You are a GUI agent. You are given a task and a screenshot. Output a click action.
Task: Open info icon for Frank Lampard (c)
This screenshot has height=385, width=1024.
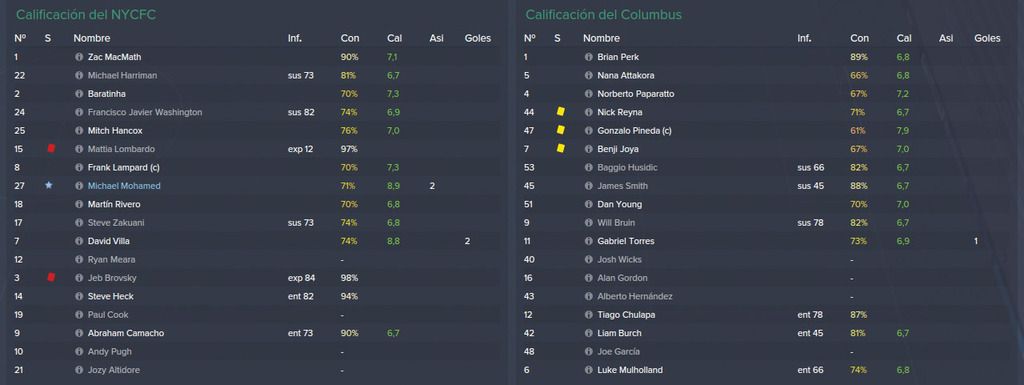pyautogui.click(x=79, y=167)
